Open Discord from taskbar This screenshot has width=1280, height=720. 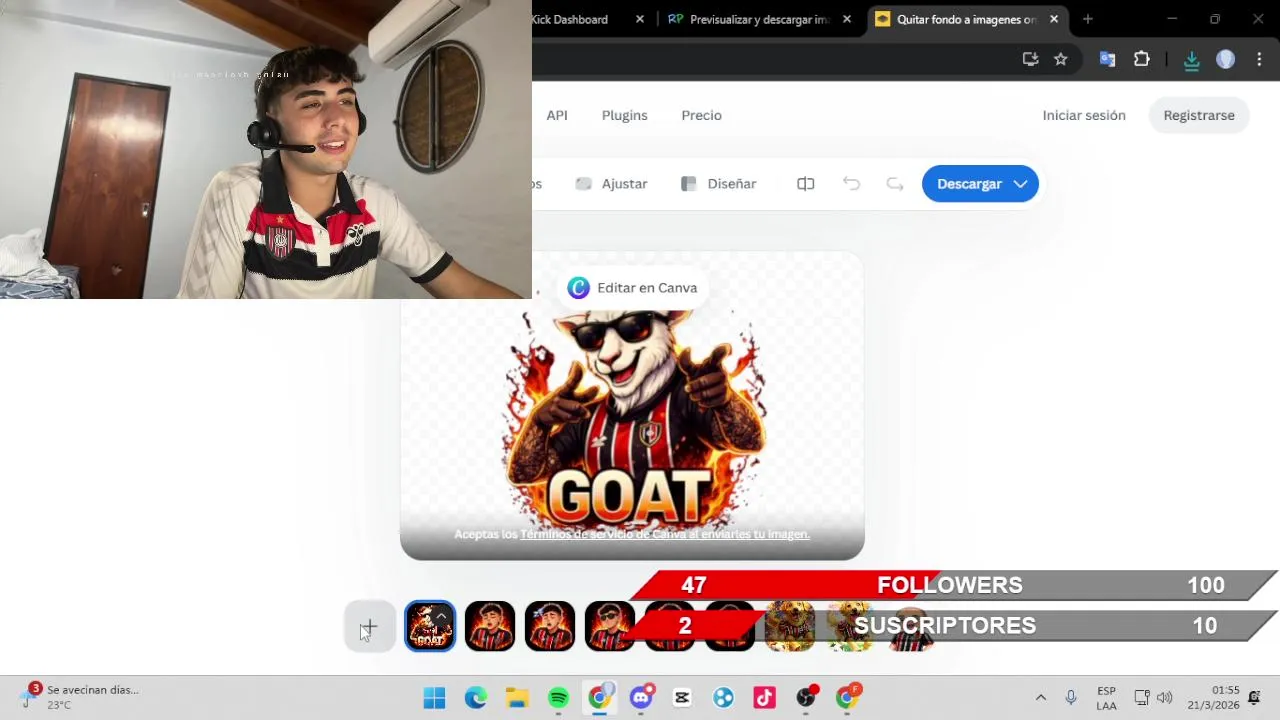641,697
